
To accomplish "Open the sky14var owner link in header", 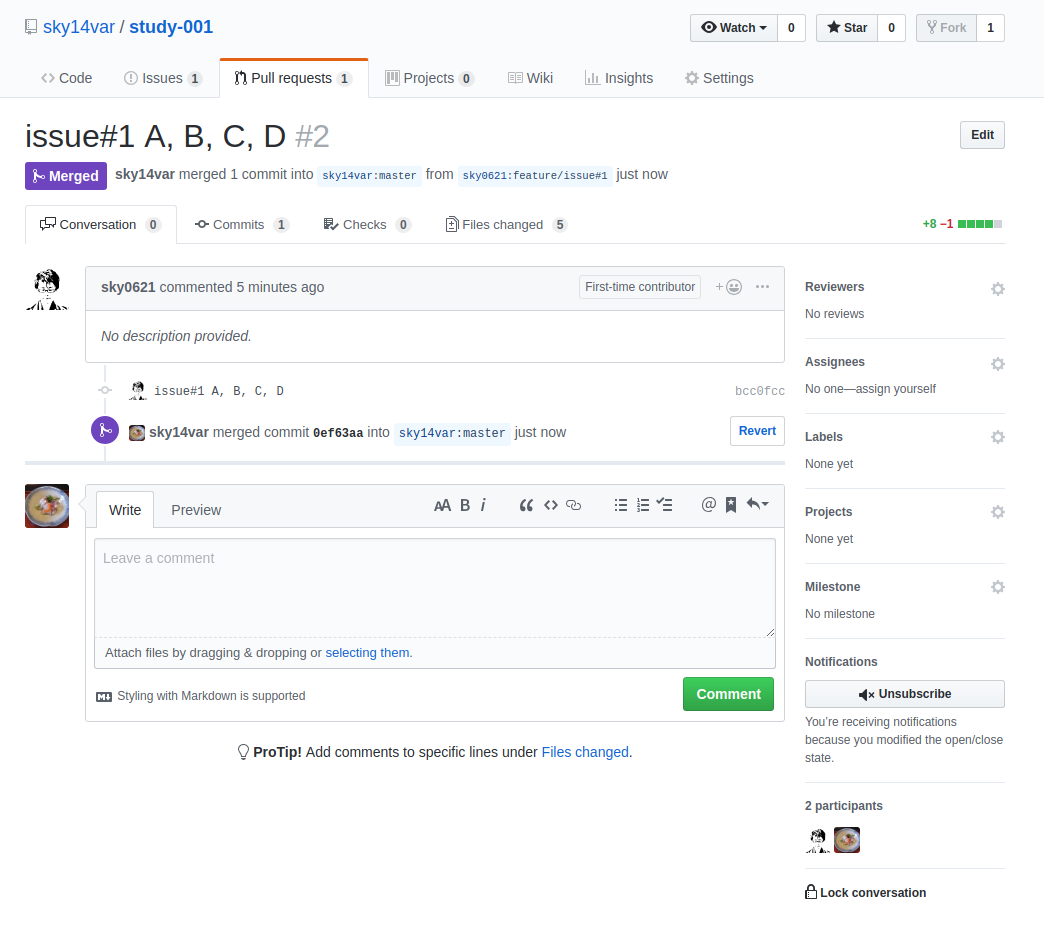I will tap(79, 27).
